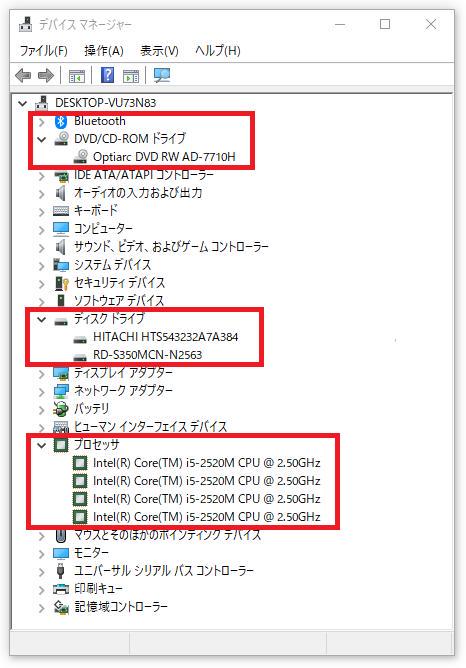
Task: Click the Back arrow toolbar icon
Action: (x=23, y=76)
